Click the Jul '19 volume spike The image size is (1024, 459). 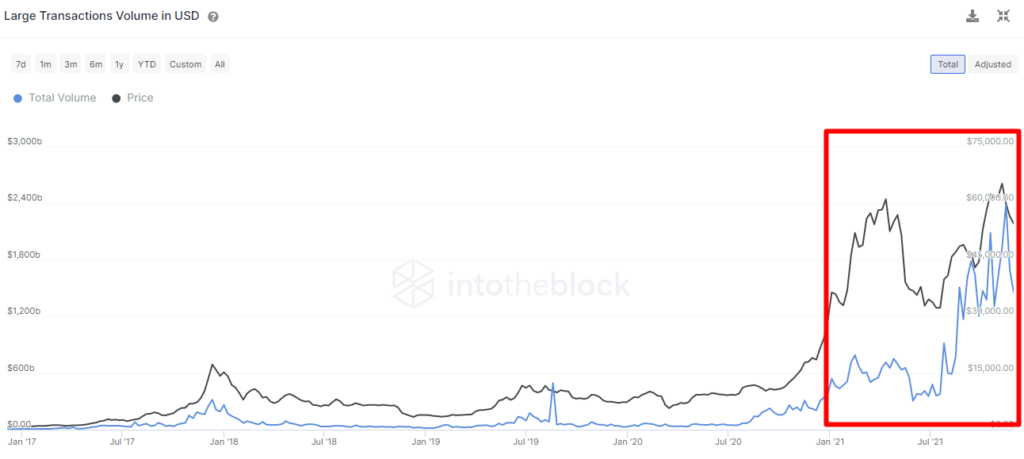553,384
